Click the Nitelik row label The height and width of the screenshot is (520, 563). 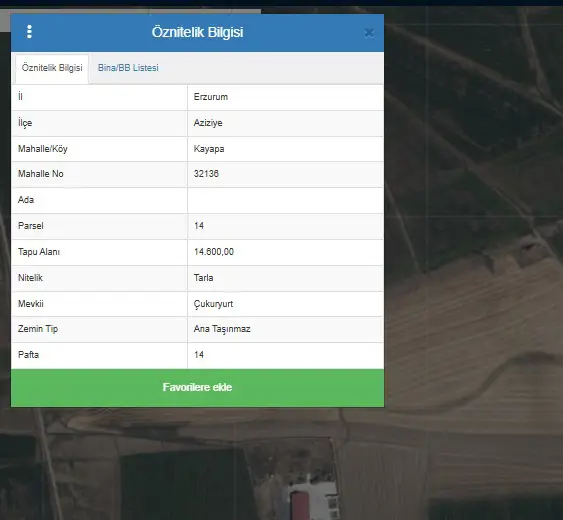(30, 278)
